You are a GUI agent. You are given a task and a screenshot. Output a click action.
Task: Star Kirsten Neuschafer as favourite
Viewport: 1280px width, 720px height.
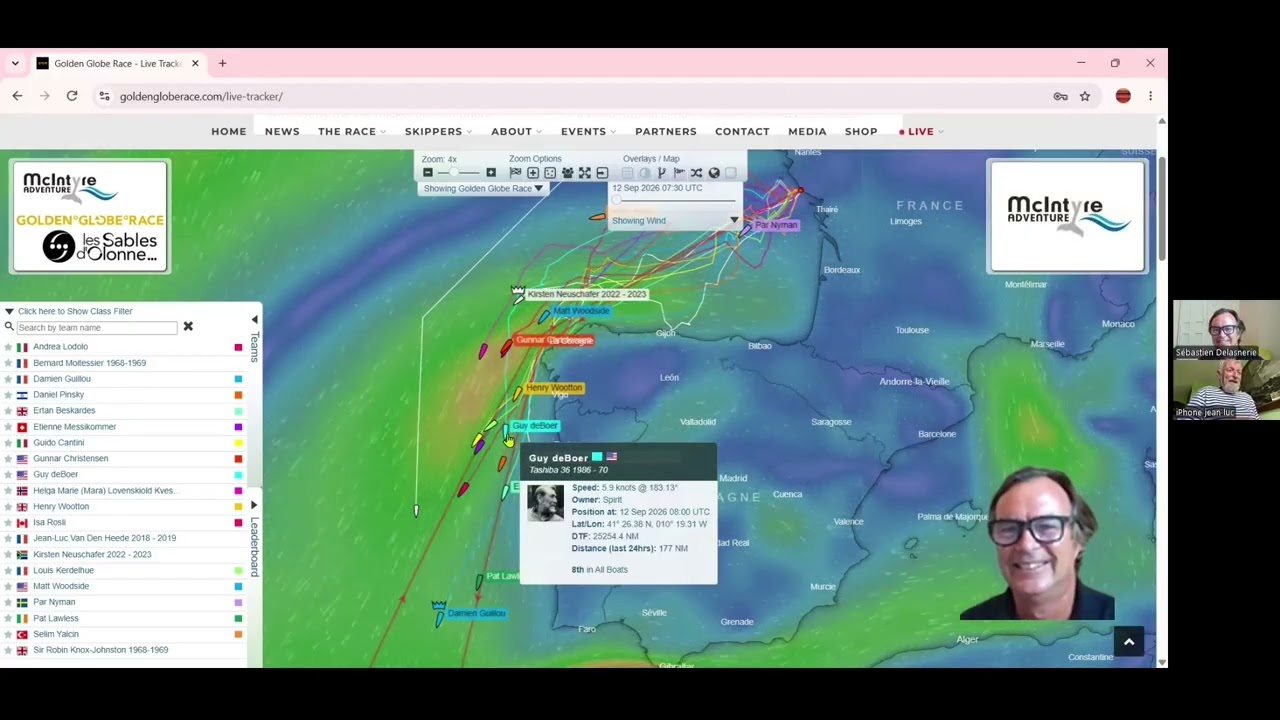tap(8, 554)
